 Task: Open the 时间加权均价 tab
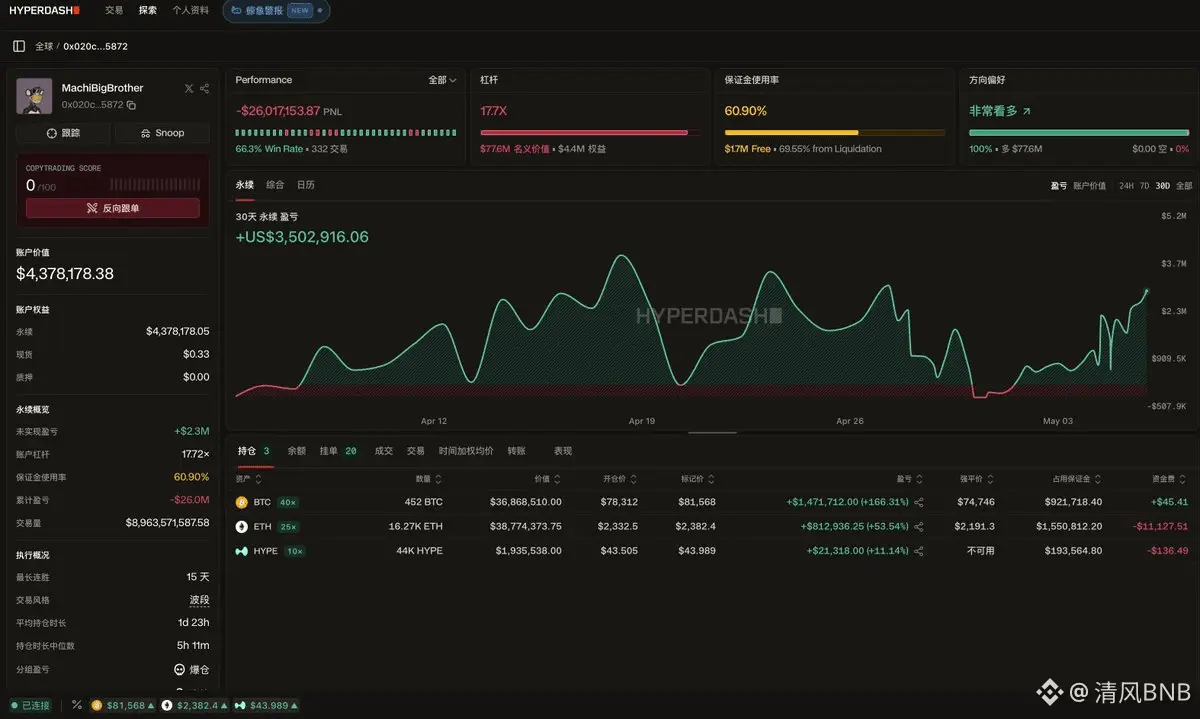point(466,451)
